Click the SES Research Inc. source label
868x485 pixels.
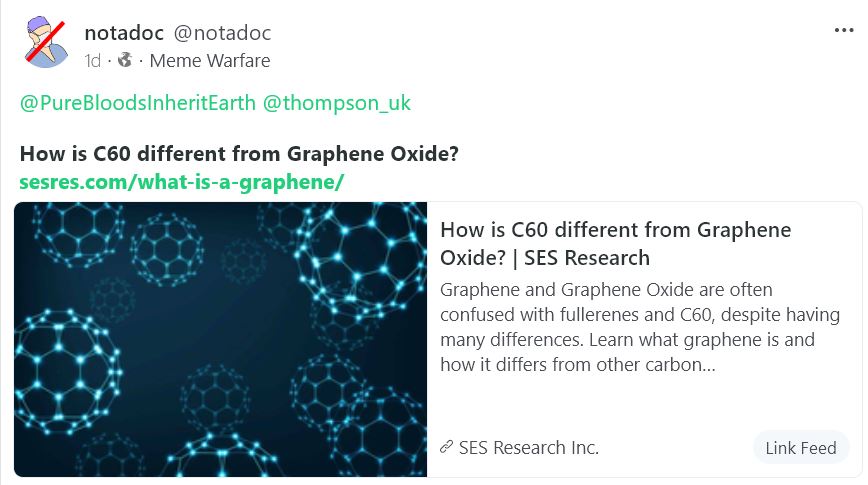click(x=529, y=447)
